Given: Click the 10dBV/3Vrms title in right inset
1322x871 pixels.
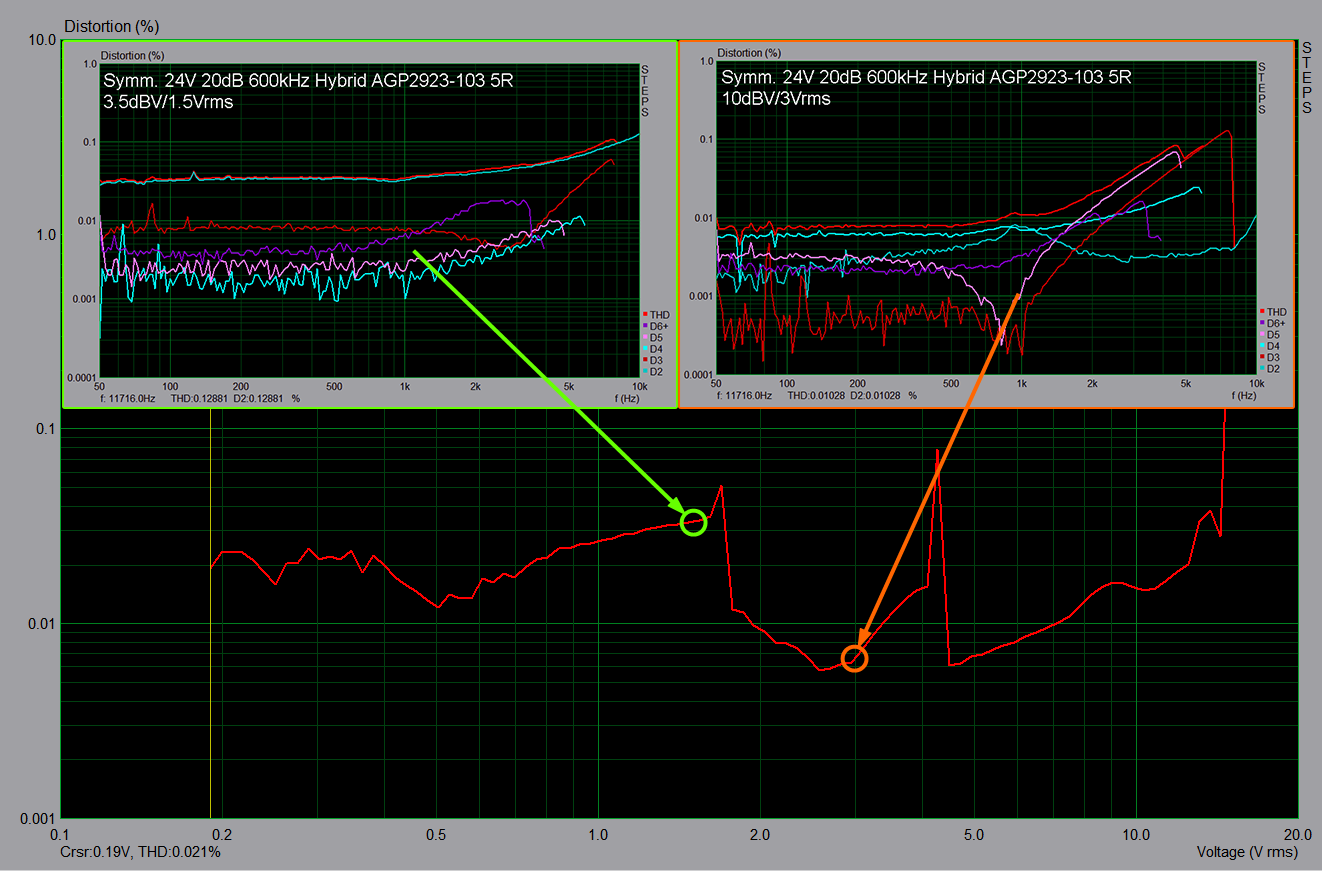Looking at the screenshot, I should 776,98.
